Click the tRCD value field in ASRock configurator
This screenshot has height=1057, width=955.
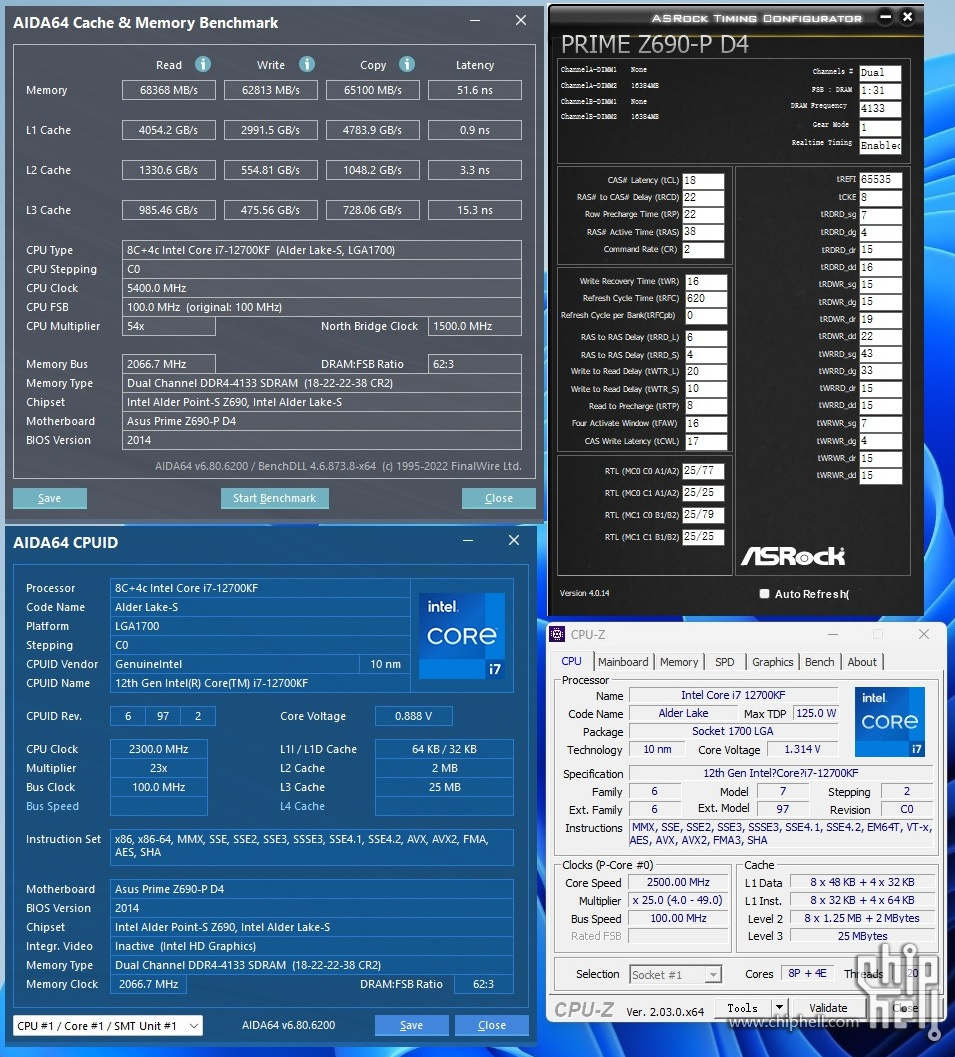tap(703, 198)
